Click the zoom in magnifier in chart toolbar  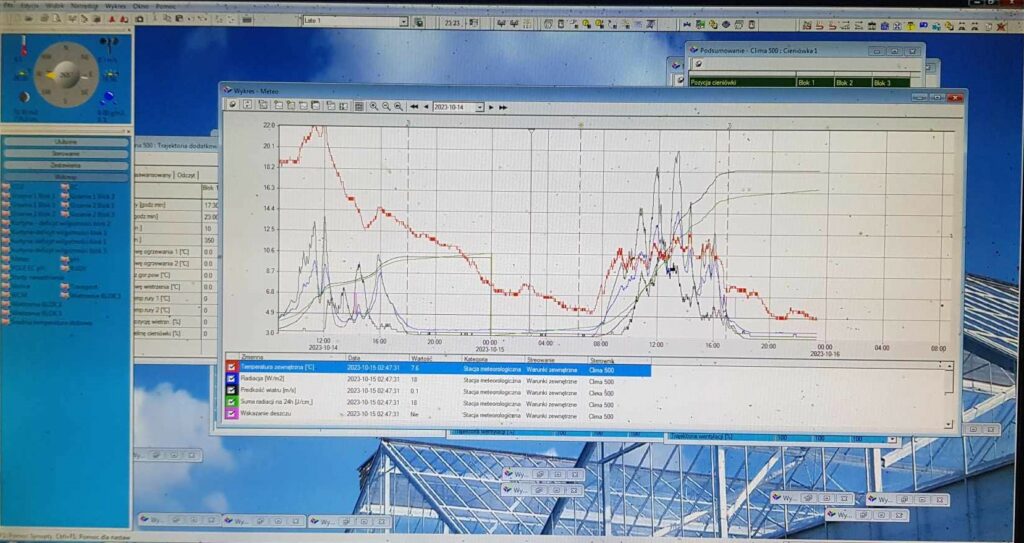373,106
